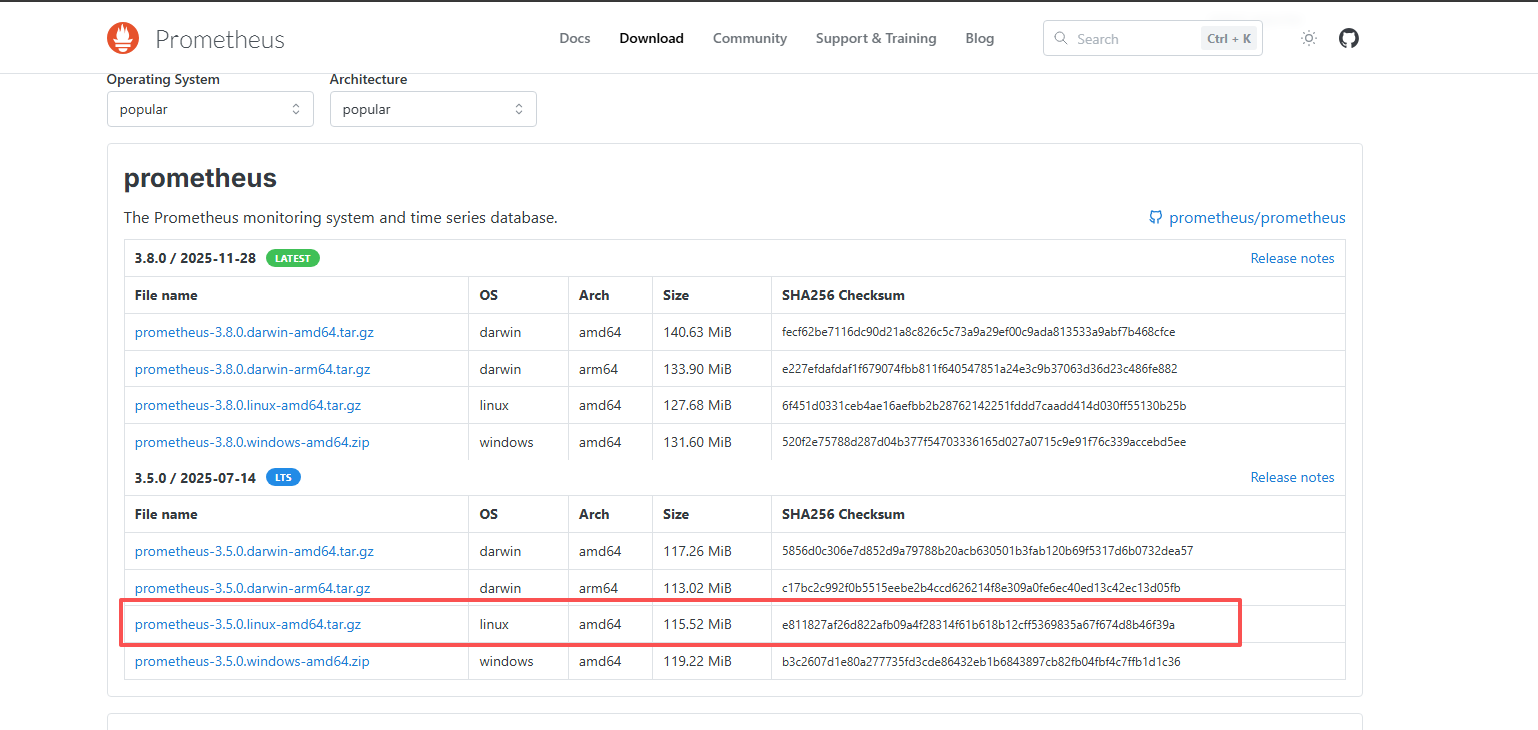Click the blue LTS badge
1538x730 pixels.
click(x=283, y=477)
